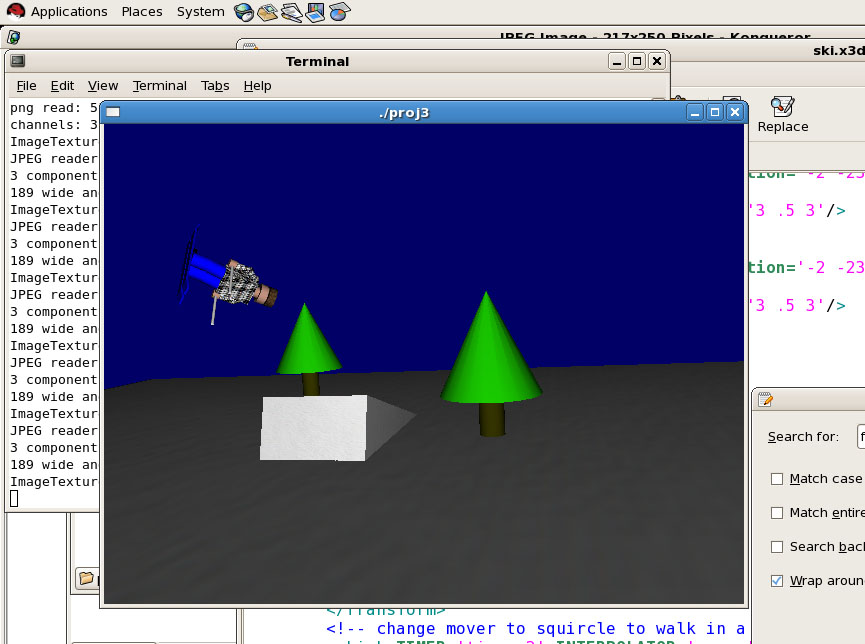
Task: Launch the email client from top panel
Action: point(267,12)
